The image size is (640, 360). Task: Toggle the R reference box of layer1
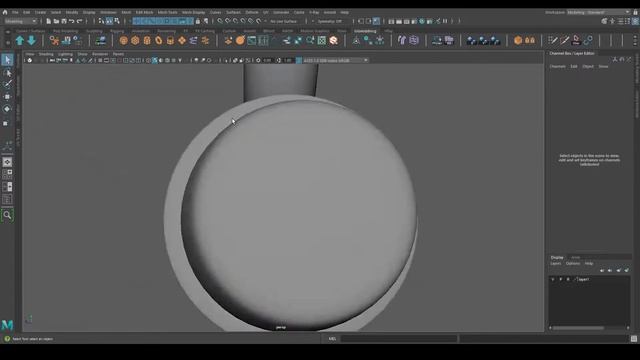point(568,280)
